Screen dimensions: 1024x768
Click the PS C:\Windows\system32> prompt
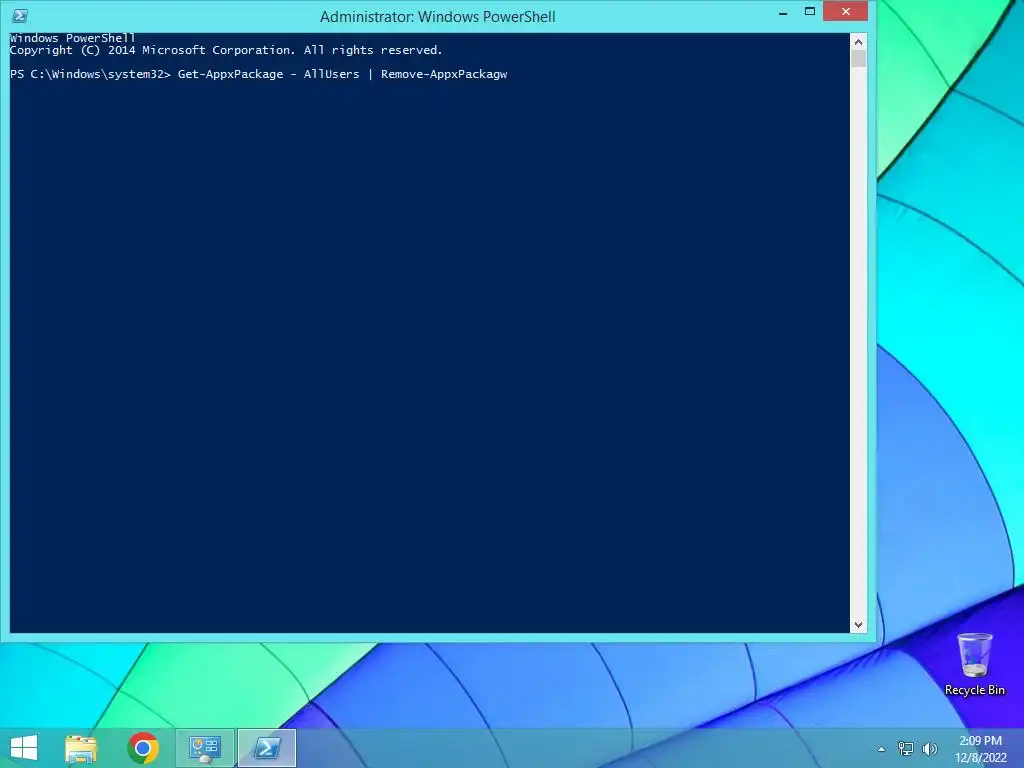[90, 74]
